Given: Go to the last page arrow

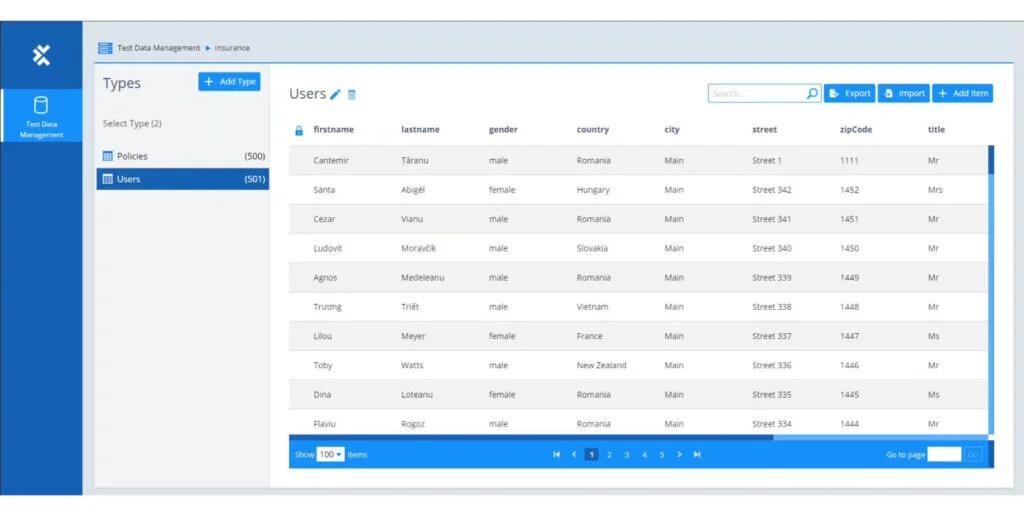Looking at the screenshot, I should click(697, 454).
